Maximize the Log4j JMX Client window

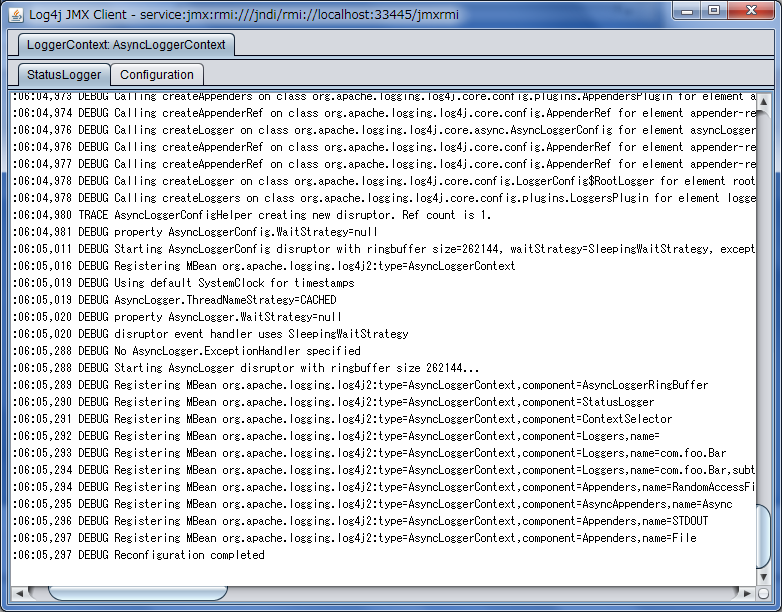click(x=713, y=10)
